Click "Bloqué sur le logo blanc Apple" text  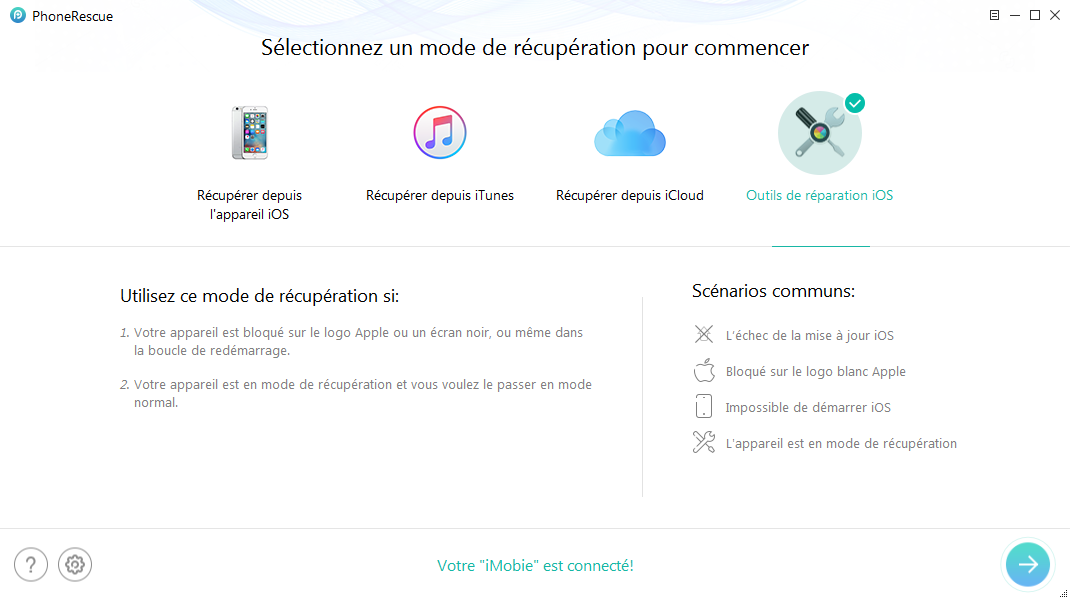[815, 372]
